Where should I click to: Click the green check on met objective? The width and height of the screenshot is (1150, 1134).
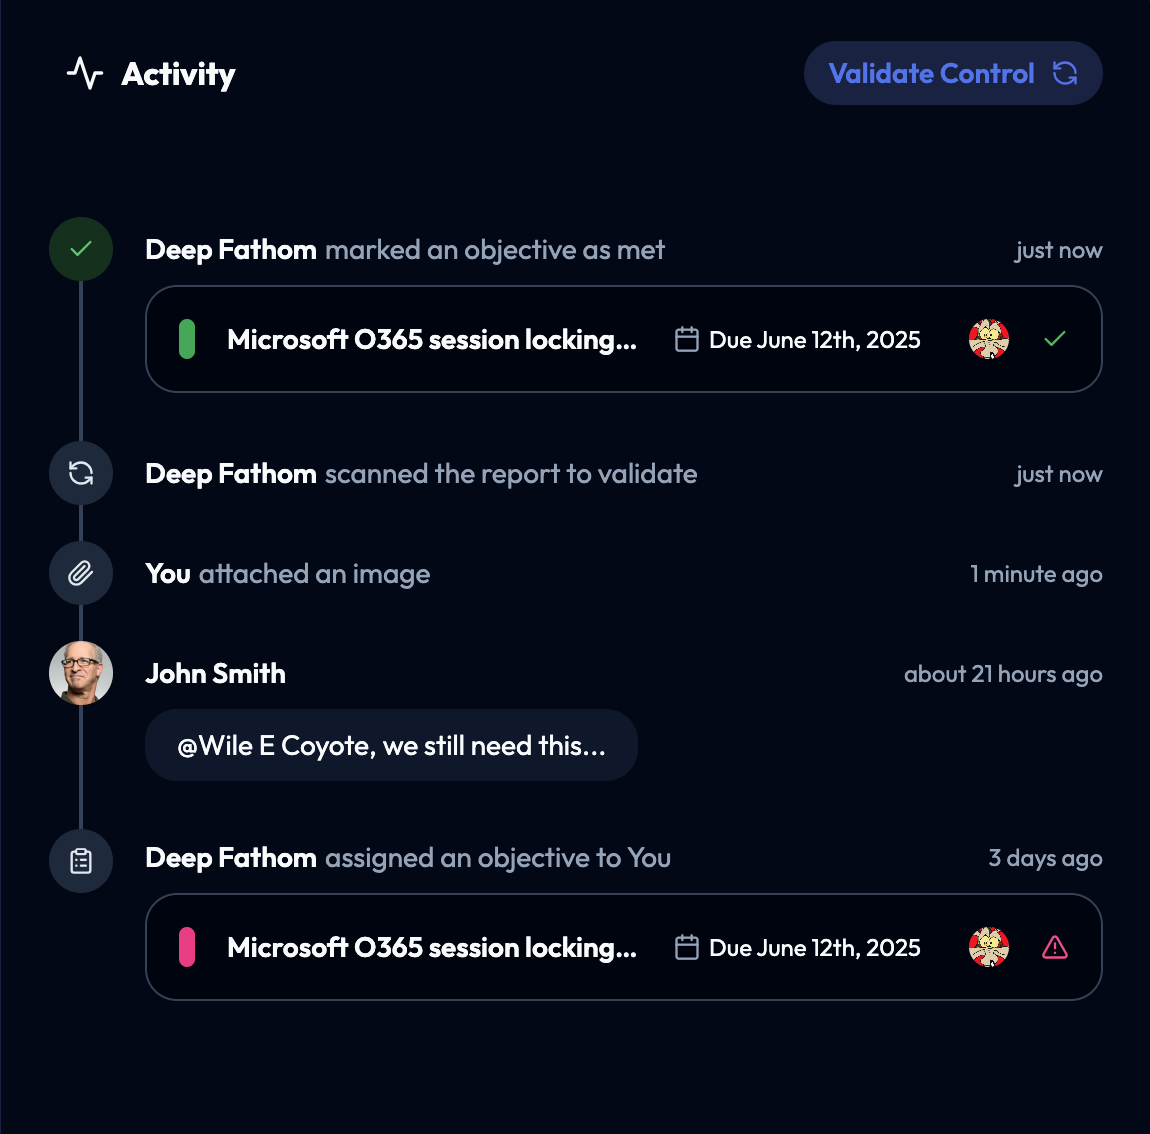1055,339
